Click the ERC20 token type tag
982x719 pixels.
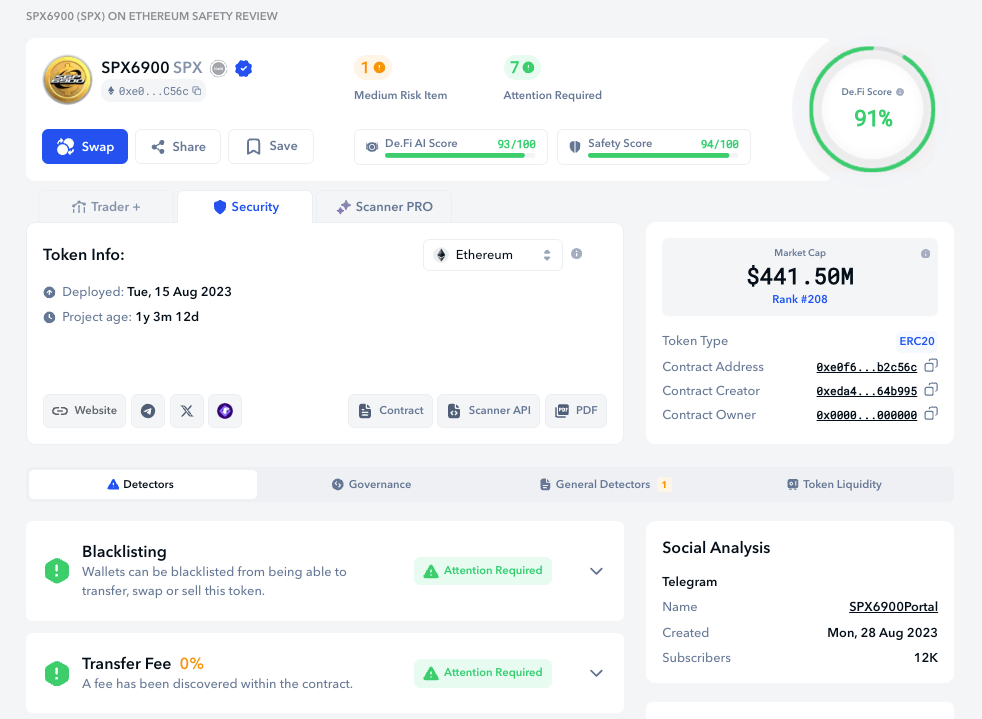(x=917, y=341)
